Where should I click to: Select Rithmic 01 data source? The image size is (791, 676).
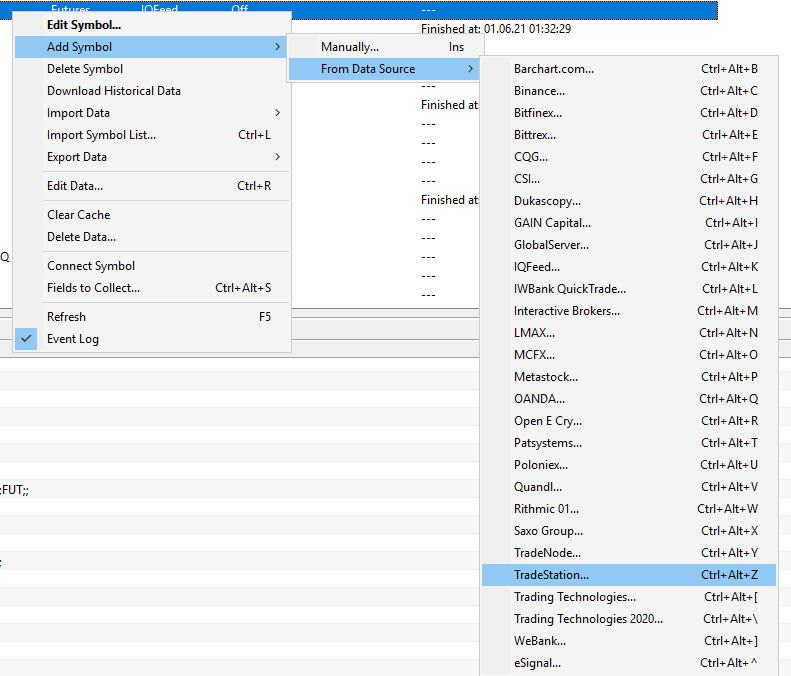coord(629,509)
